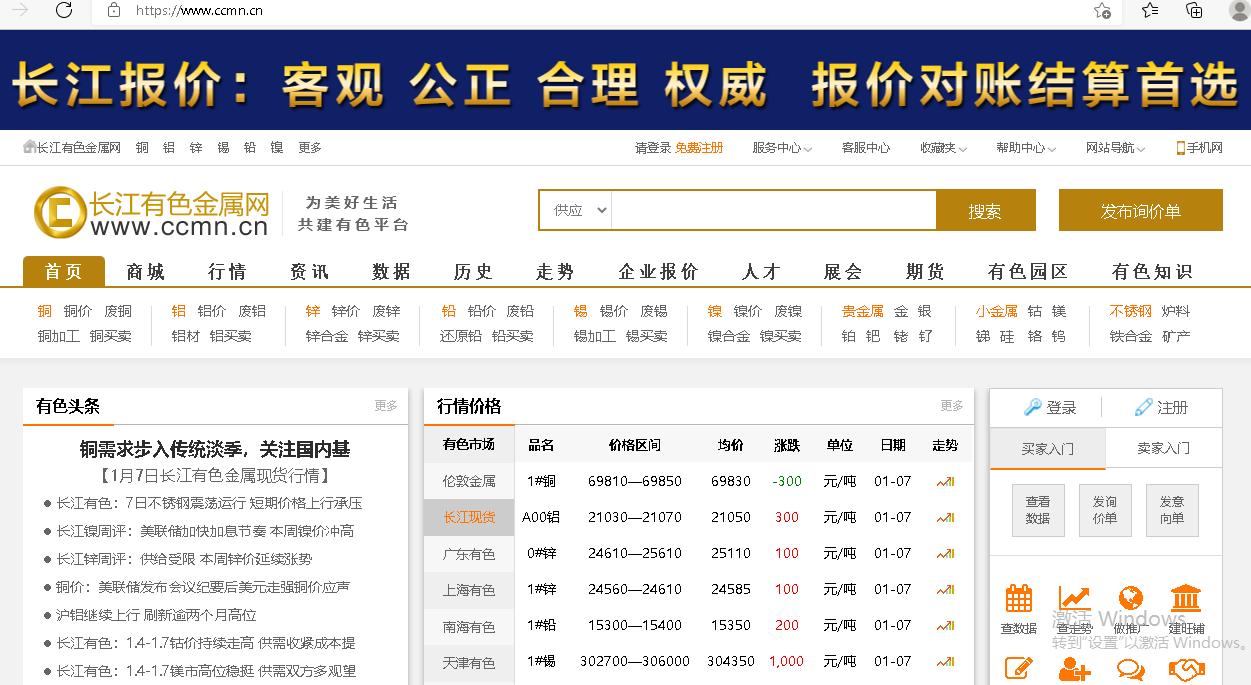Add page to favorites with the star-plus icon
Image resolution: width=1251 pixels, height=685 pixels.
[1102, 10]
